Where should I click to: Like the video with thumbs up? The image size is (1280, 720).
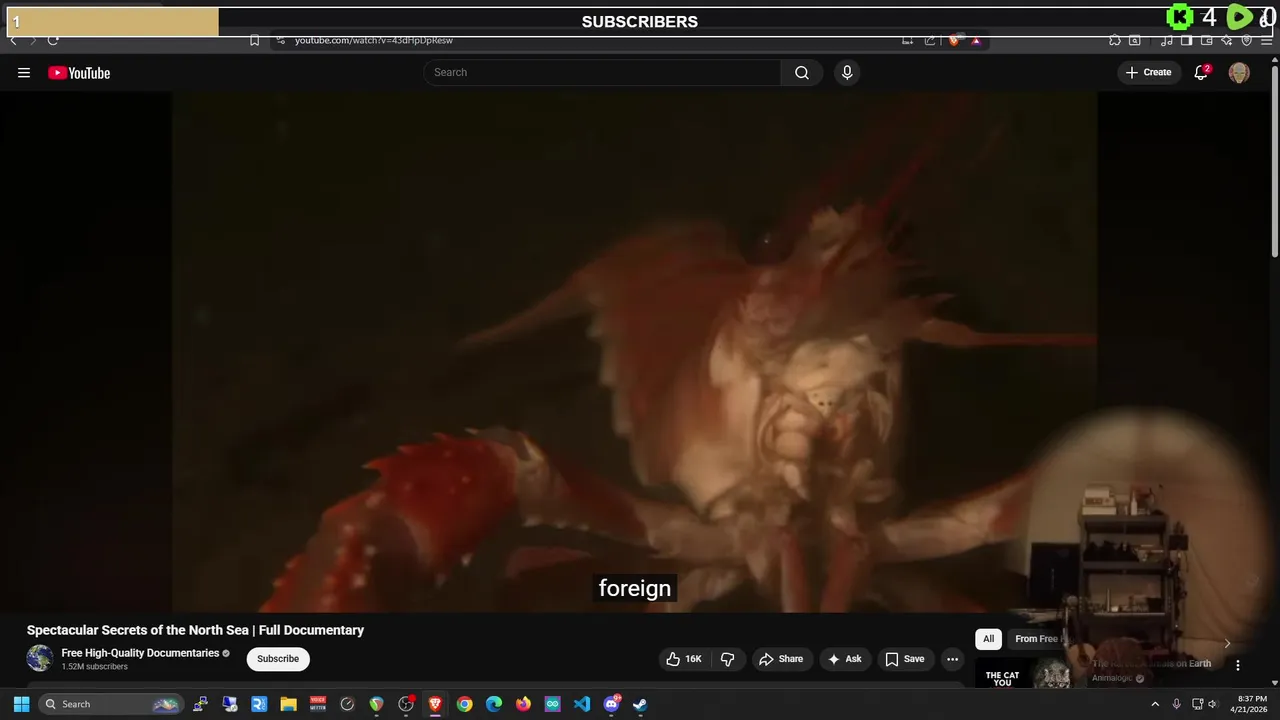684,659
